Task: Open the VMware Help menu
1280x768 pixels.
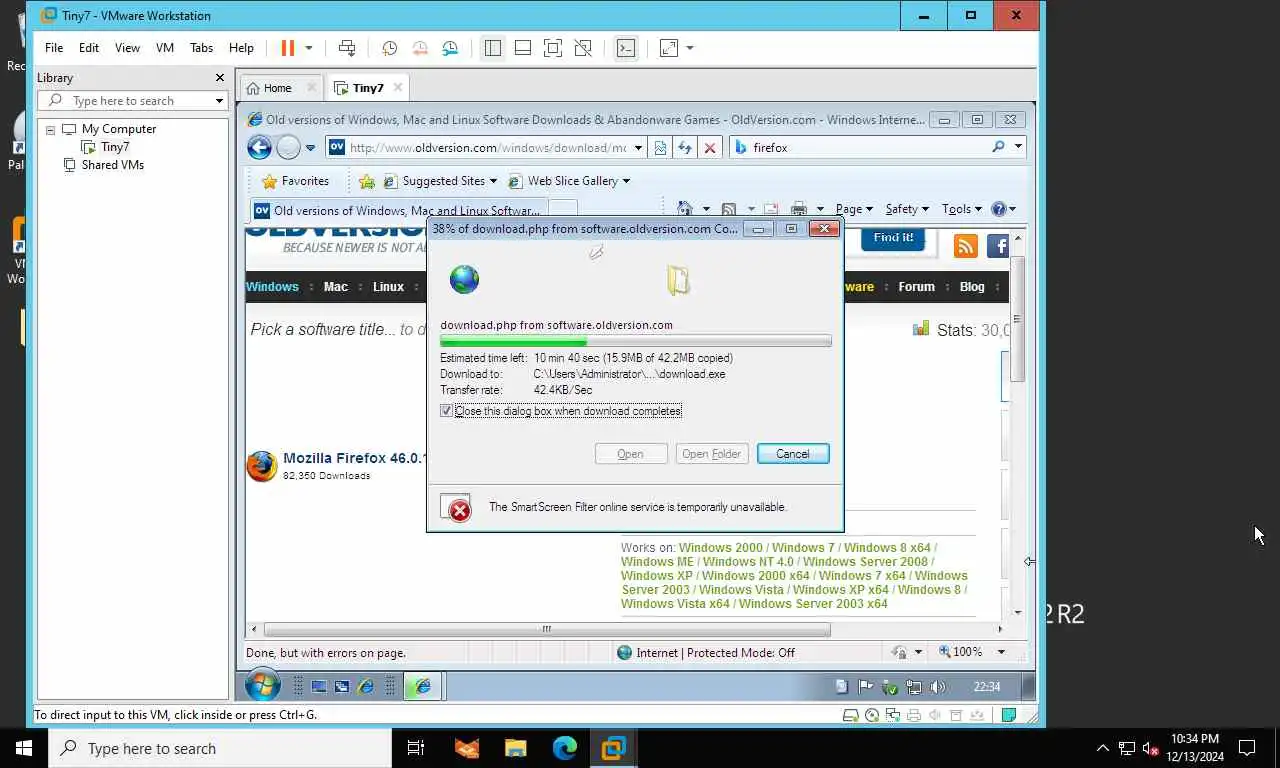Action: 241,48
